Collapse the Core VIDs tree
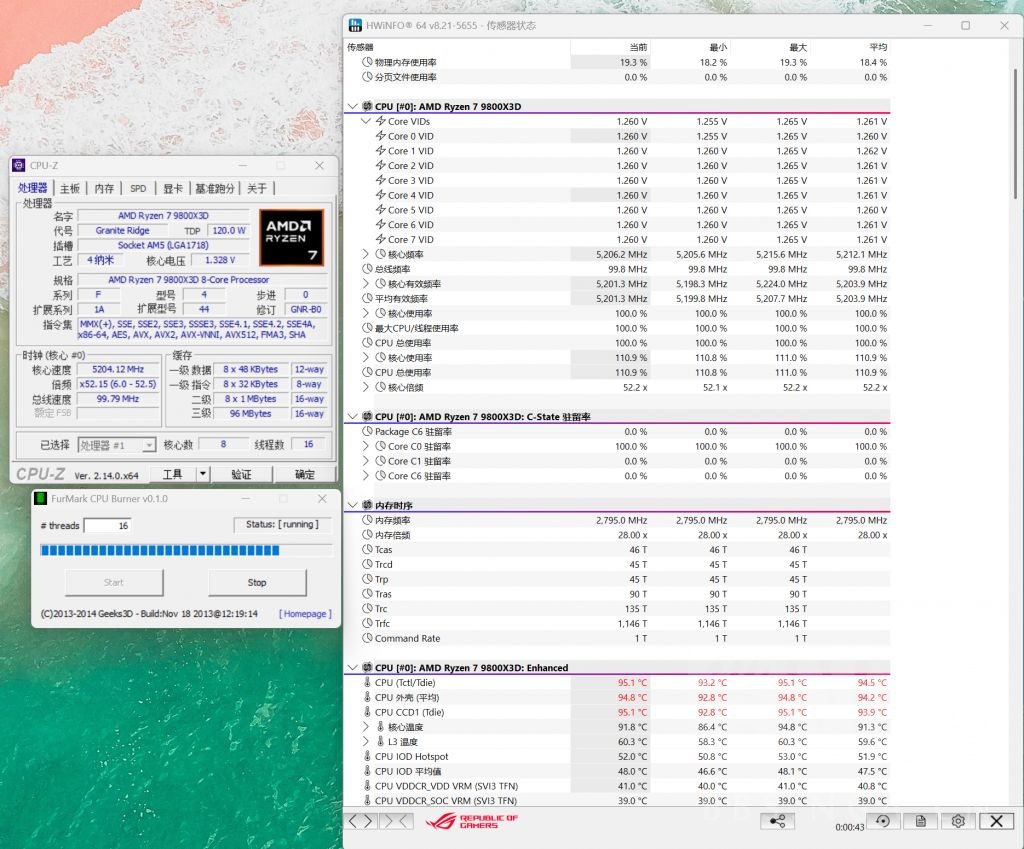 coord(366,121)
